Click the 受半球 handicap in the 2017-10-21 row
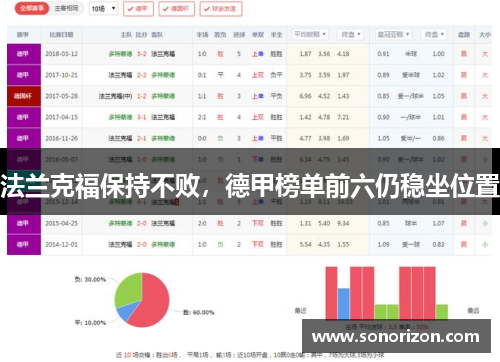The width and height of the screenshot is (500, 362). click(x=411, y=75)
